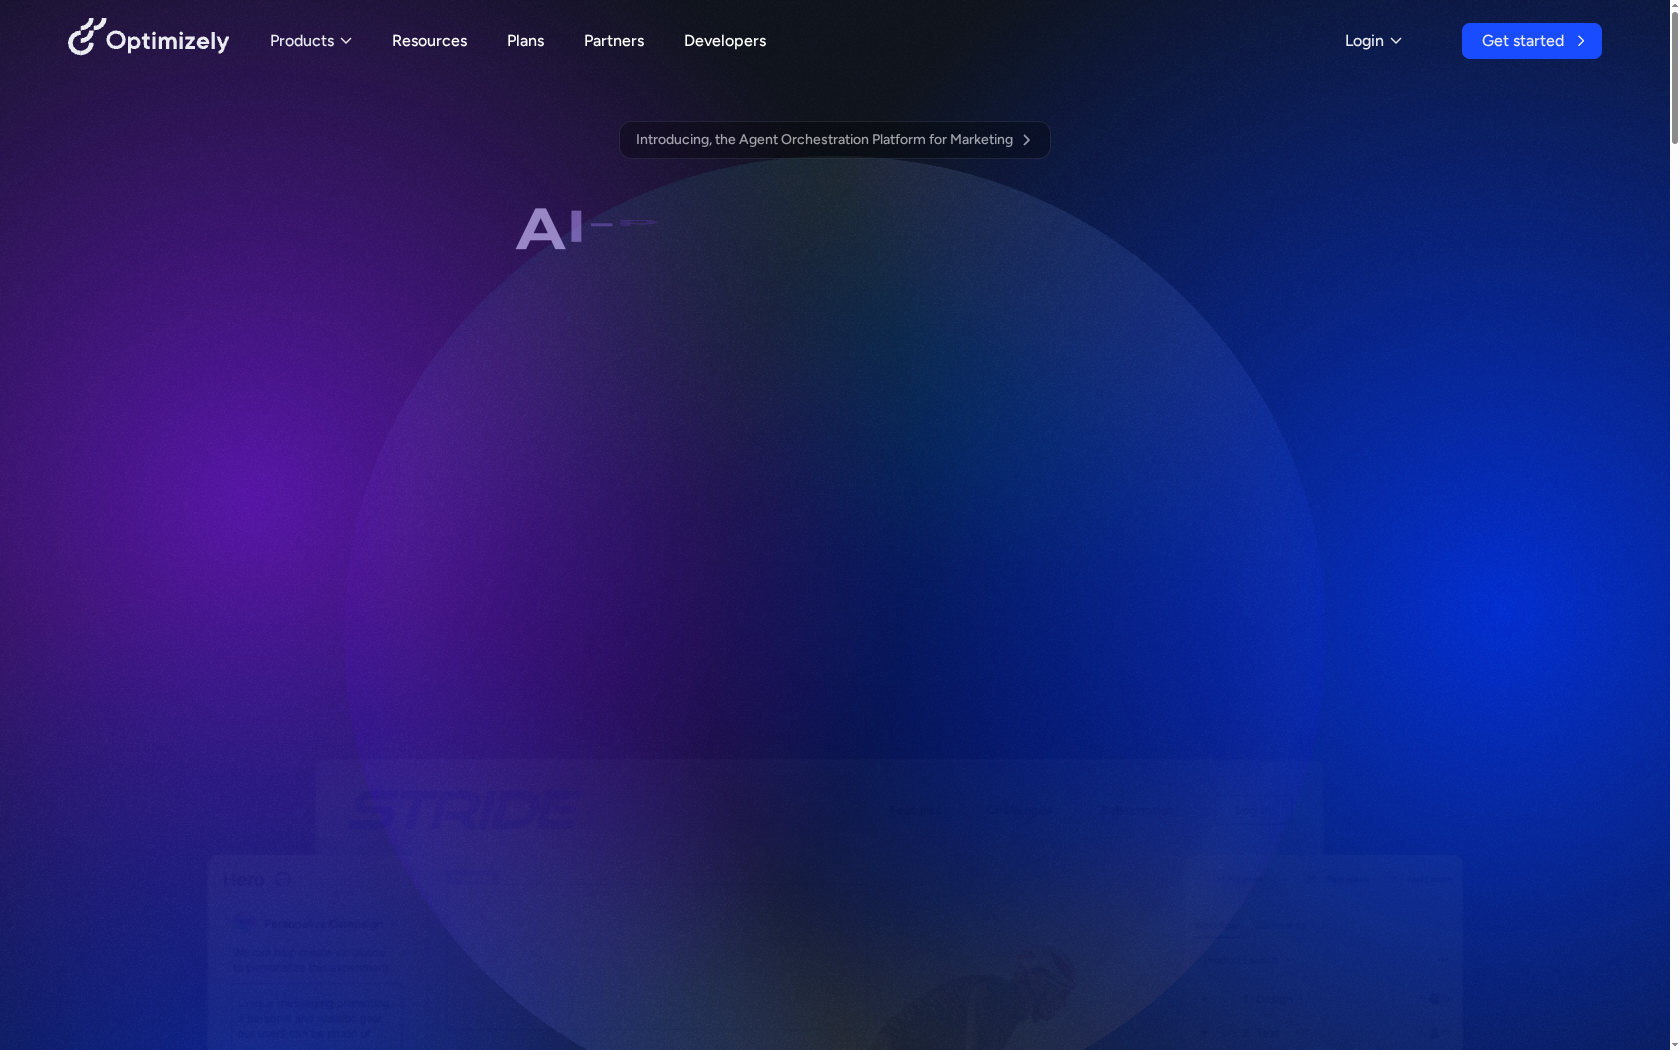Viewport: 1680px width, 1050px height.
Task: Open the Login dropdown
Action: point(1372,41)
